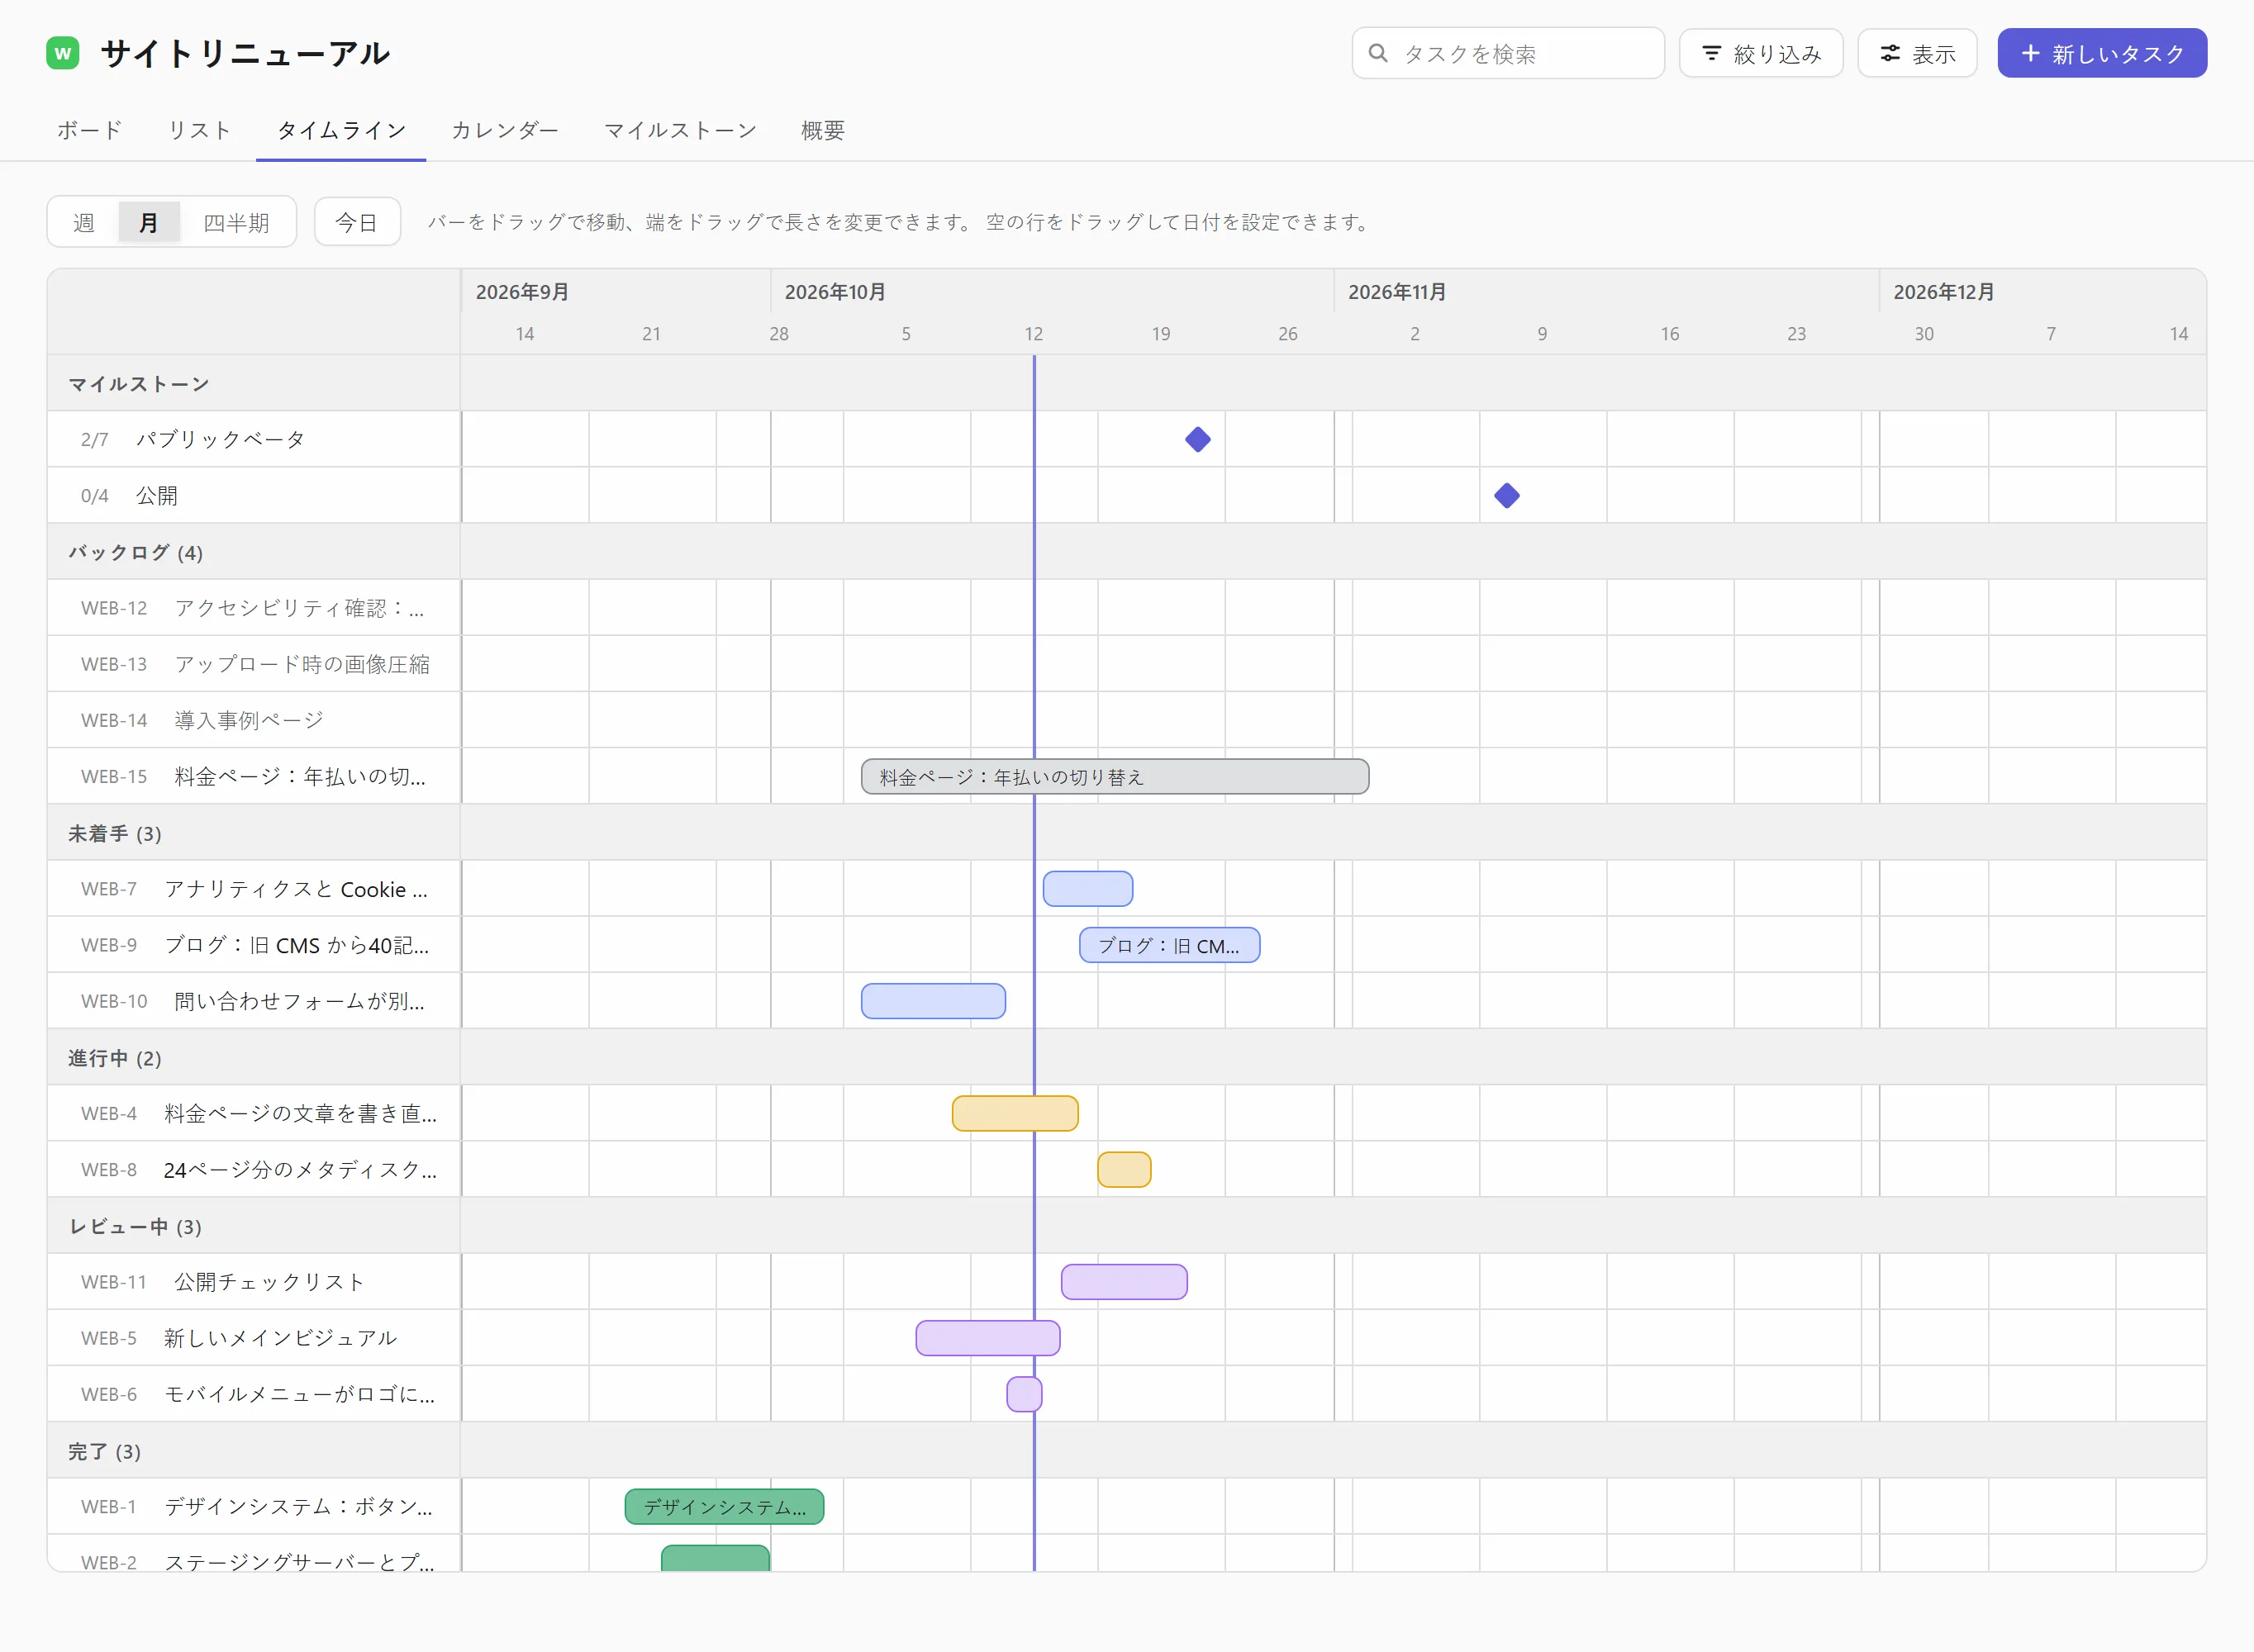Viewport: 2254px width, 1652px height.
Task: Switch timeline scale to 四半期
Action: [x=236, y=222]
